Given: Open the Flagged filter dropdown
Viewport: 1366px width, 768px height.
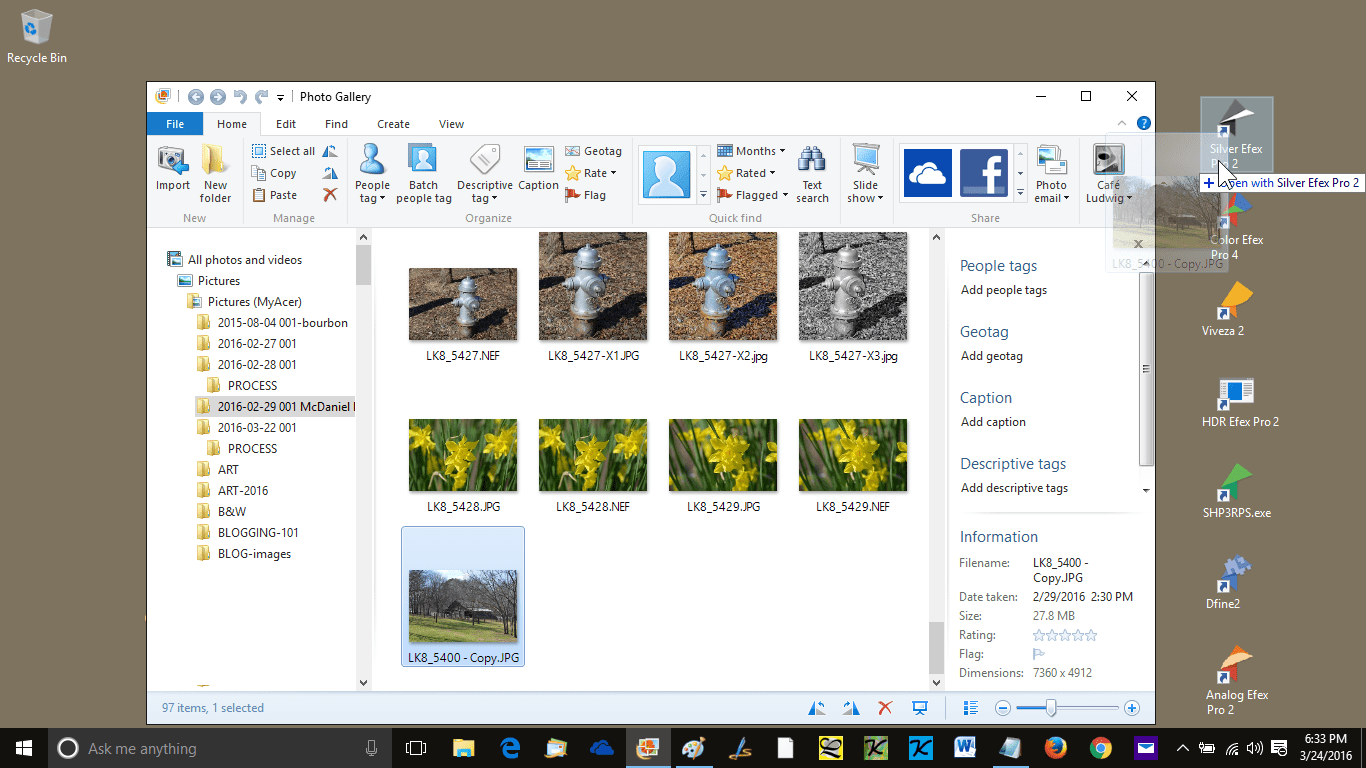Looking at the screenshot, I should [x=753, y=195].
